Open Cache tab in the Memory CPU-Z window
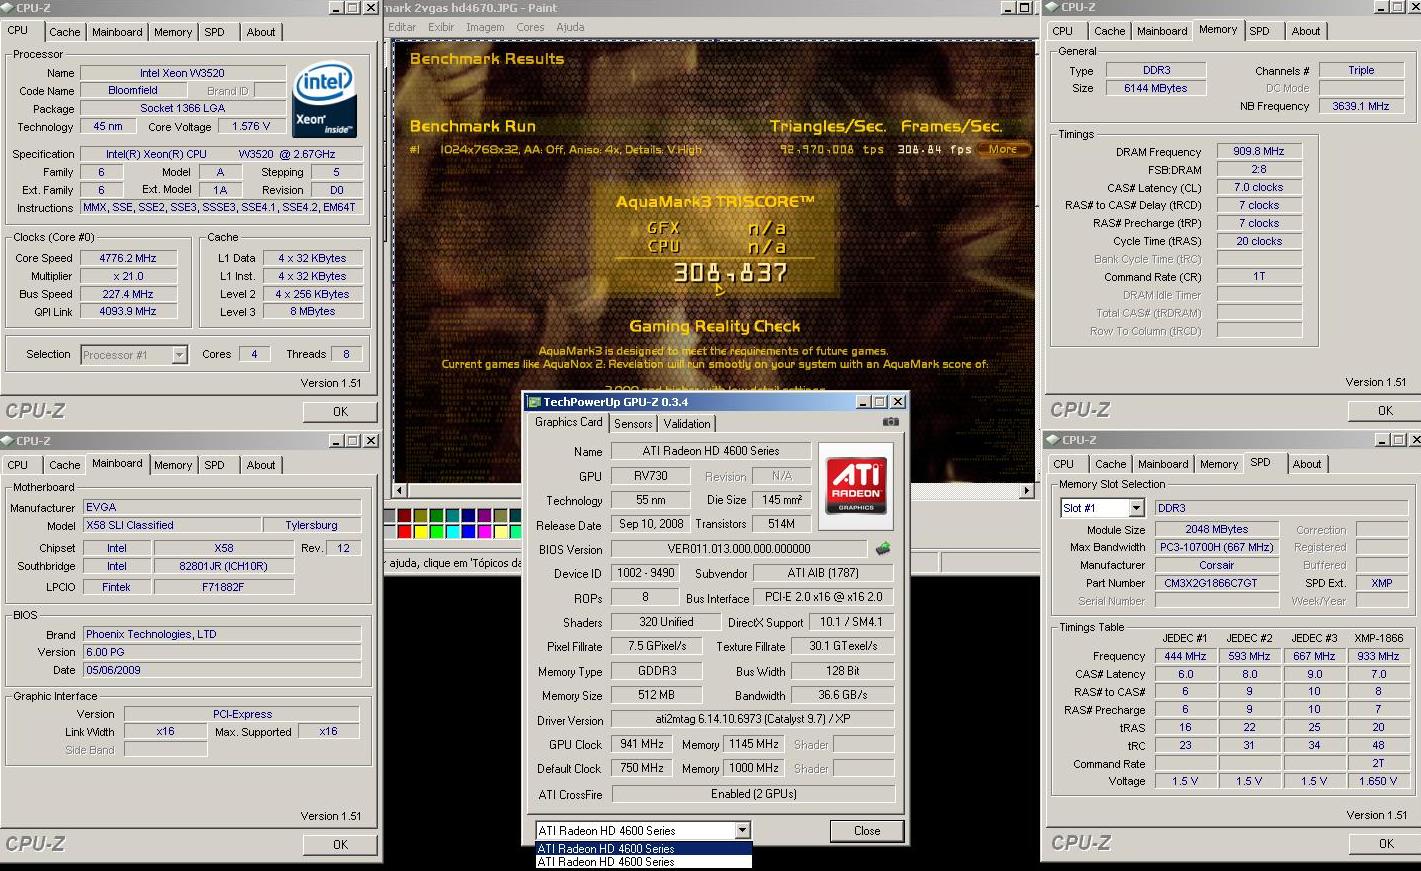Screen dimensions: 1421x871 click(1109, 31)
